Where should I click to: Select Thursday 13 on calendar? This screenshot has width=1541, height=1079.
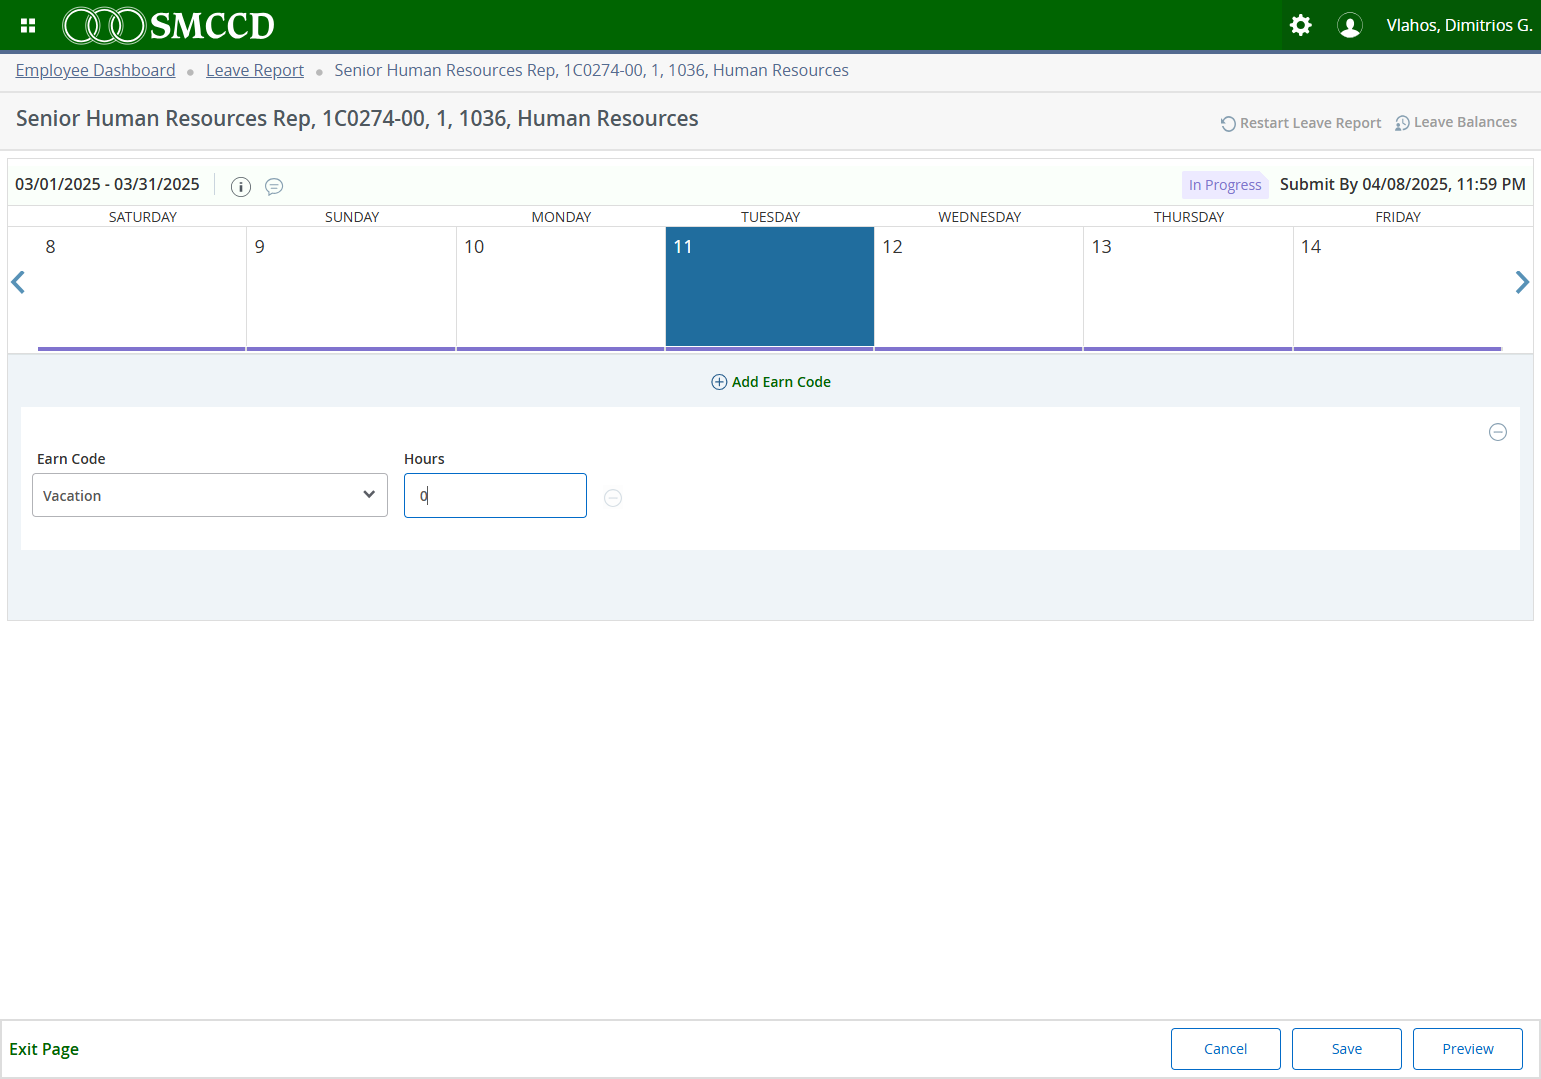[1188, 288]
